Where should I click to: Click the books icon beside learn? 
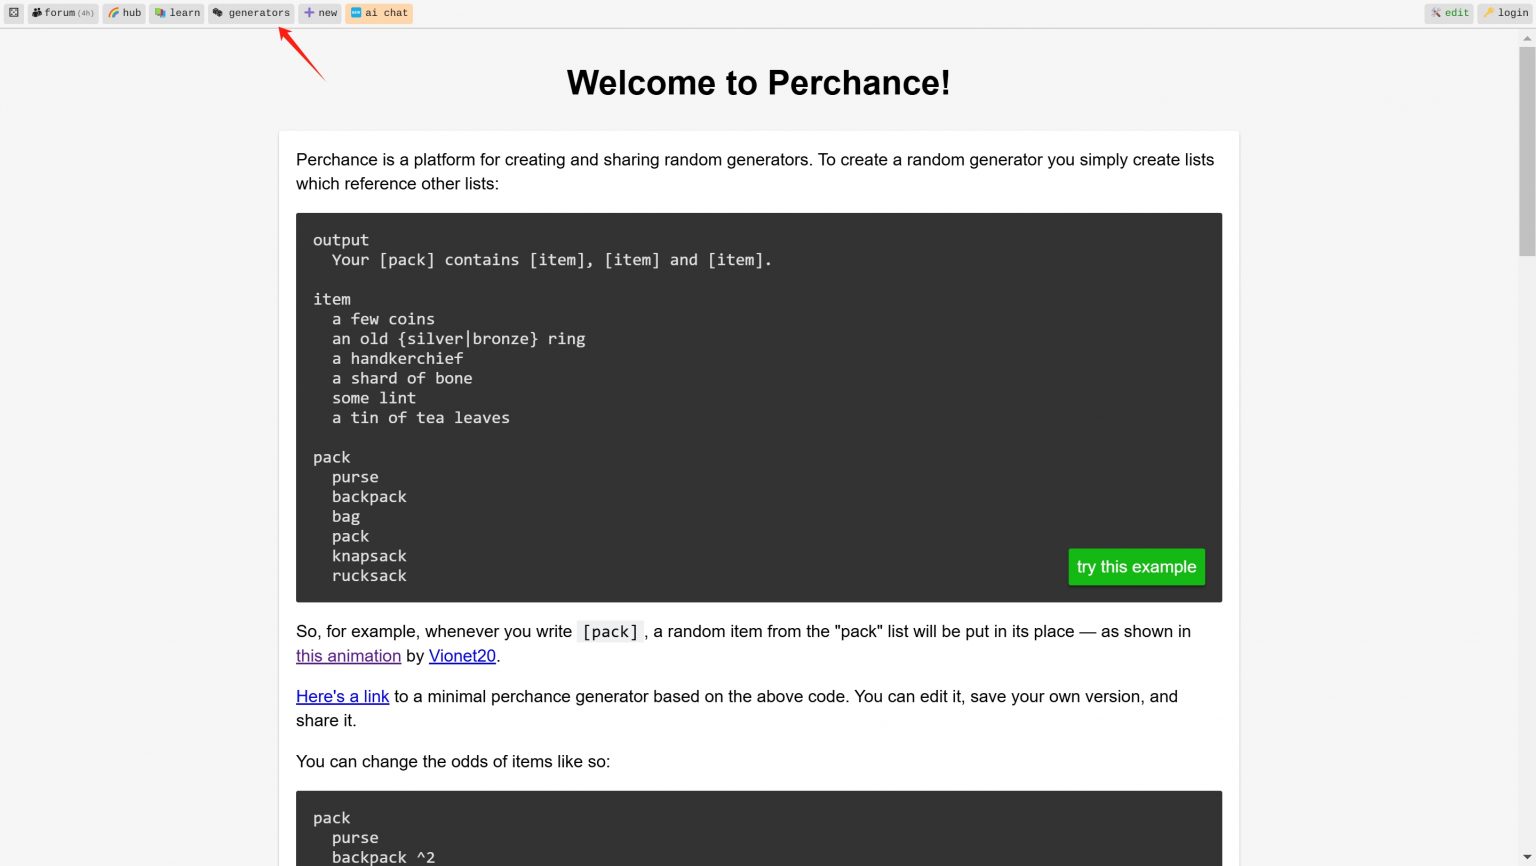[158, 13]
